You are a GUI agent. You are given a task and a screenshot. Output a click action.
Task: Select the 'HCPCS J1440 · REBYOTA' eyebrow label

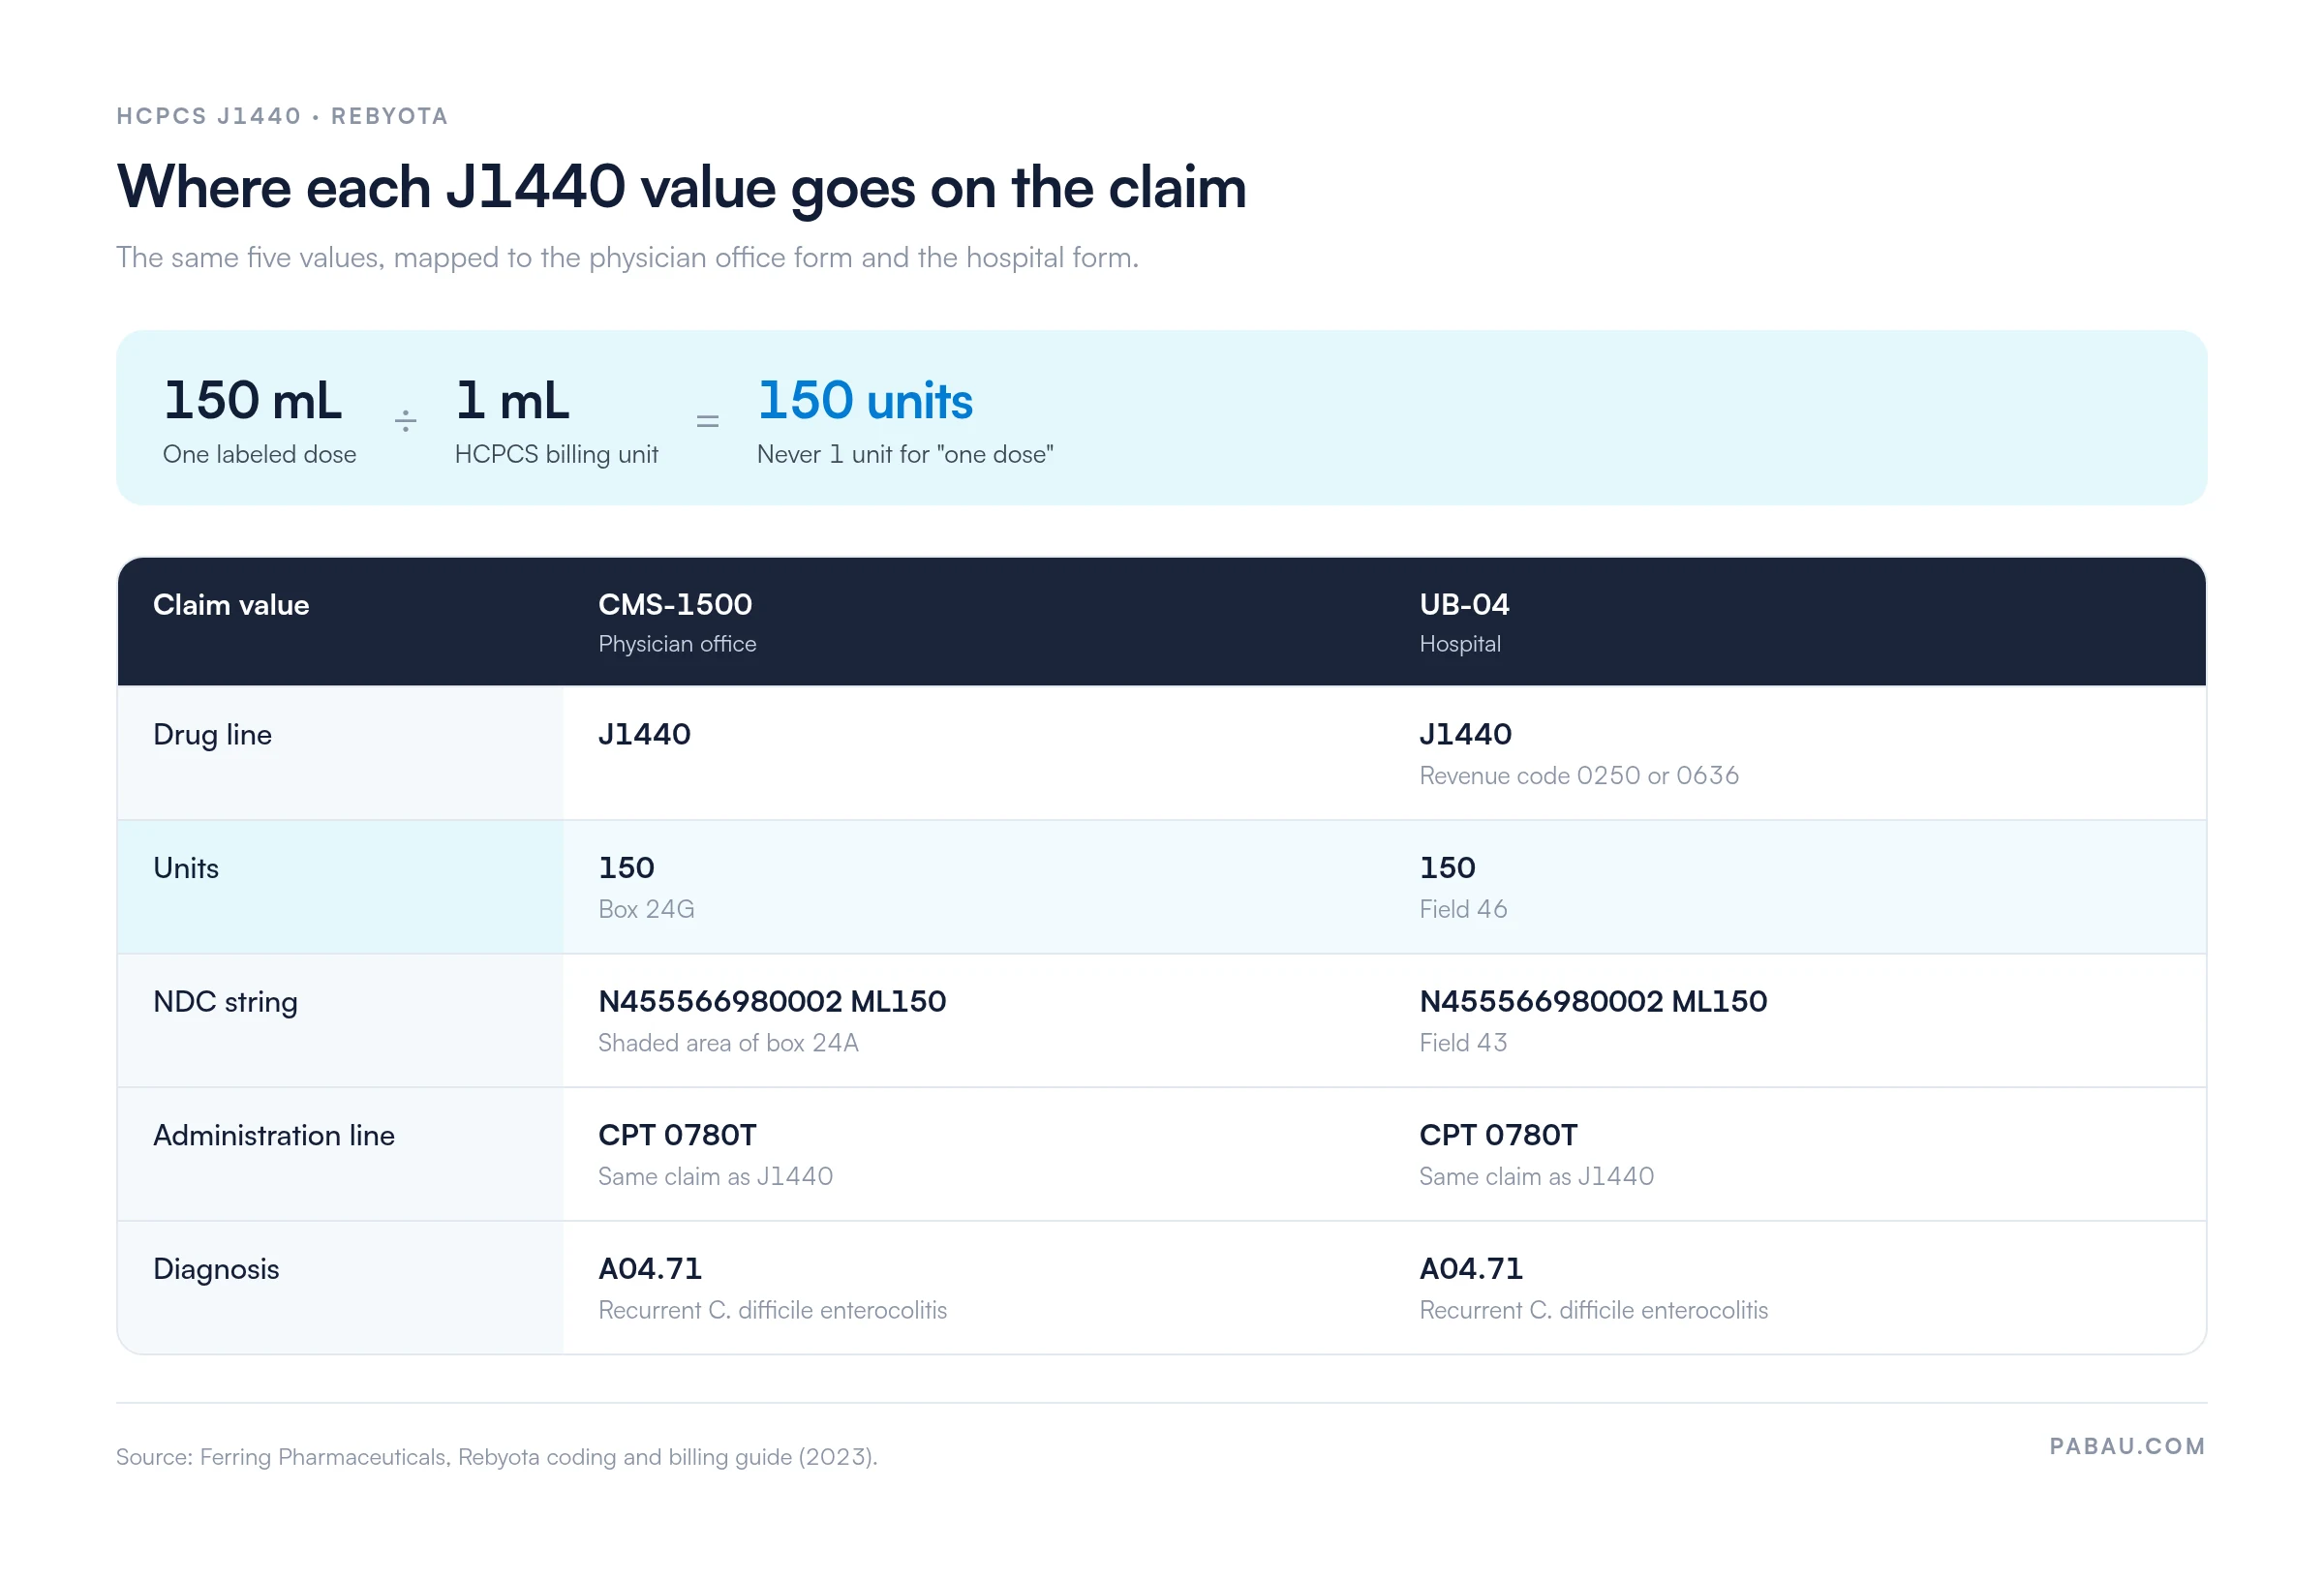tap(282, 116)
